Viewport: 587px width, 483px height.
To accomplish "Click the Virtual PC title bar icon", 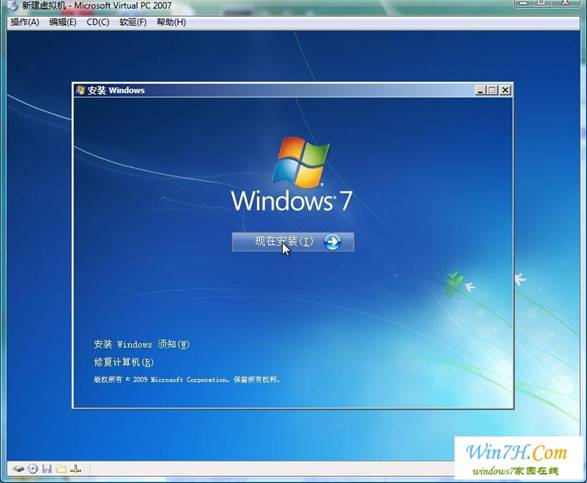I will click(x=13, y=6).
